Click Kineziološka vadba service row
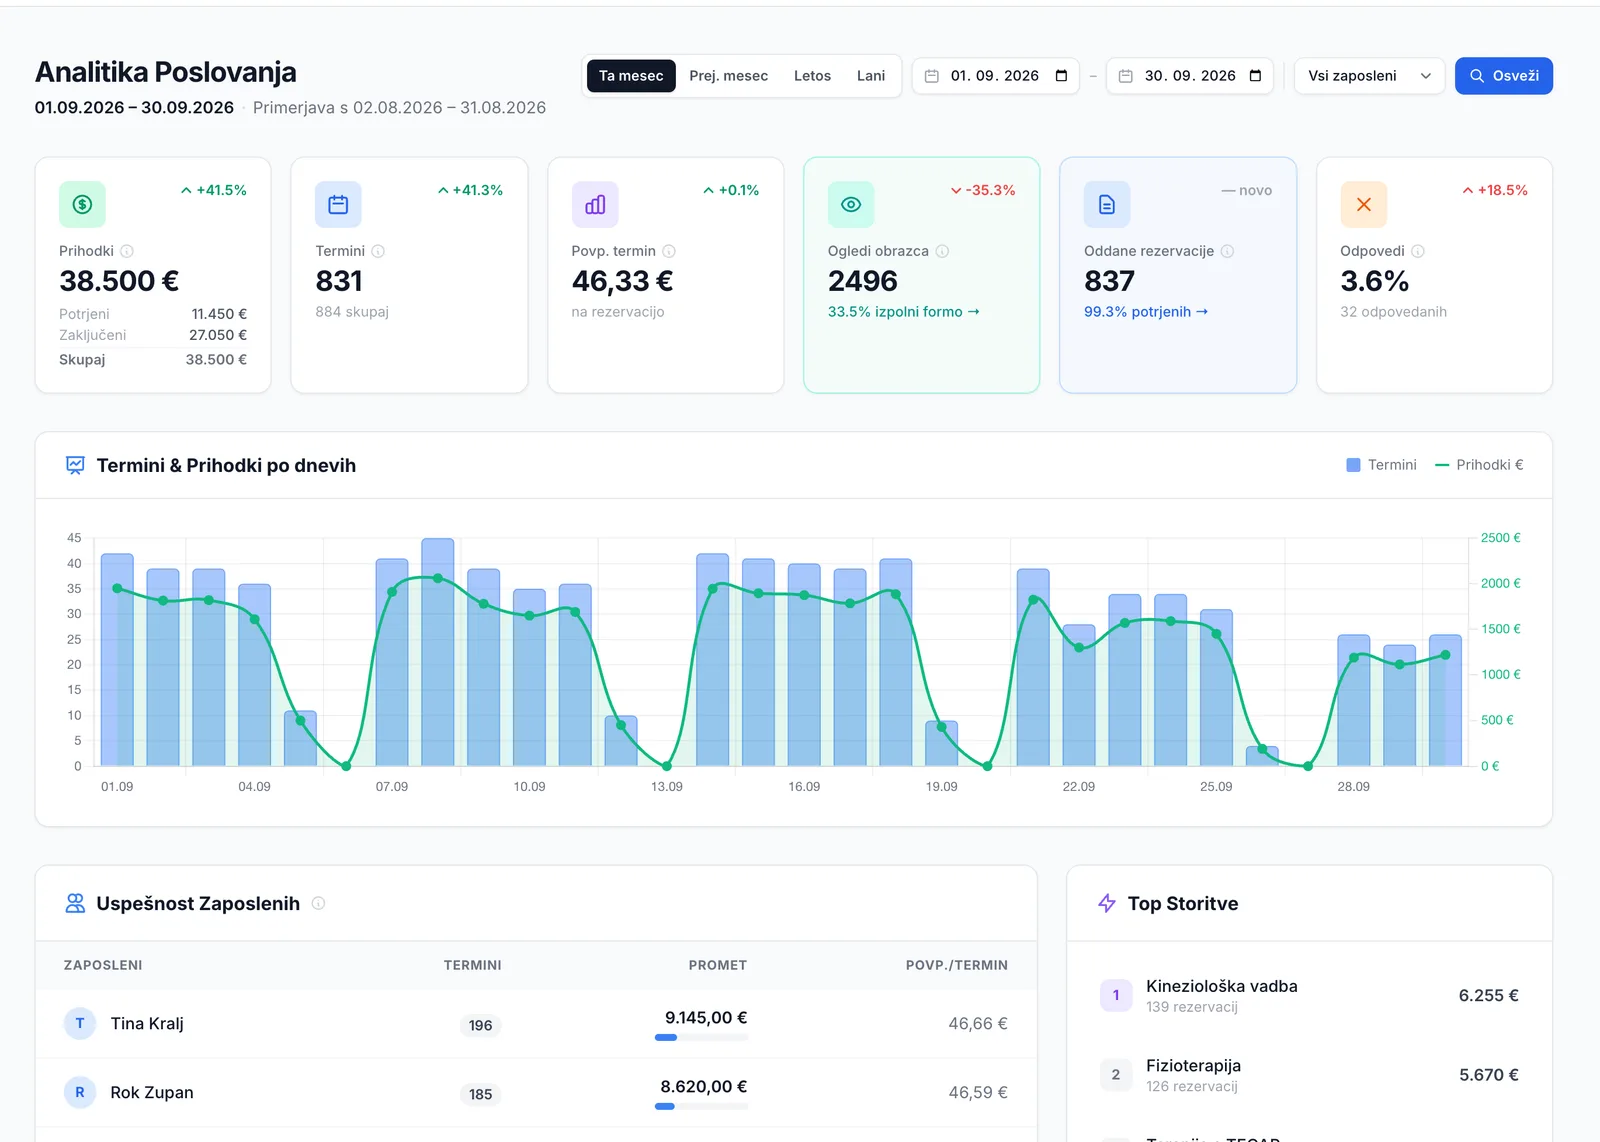Viewport: 1600px width, 1142px height. pos(1309,996)
